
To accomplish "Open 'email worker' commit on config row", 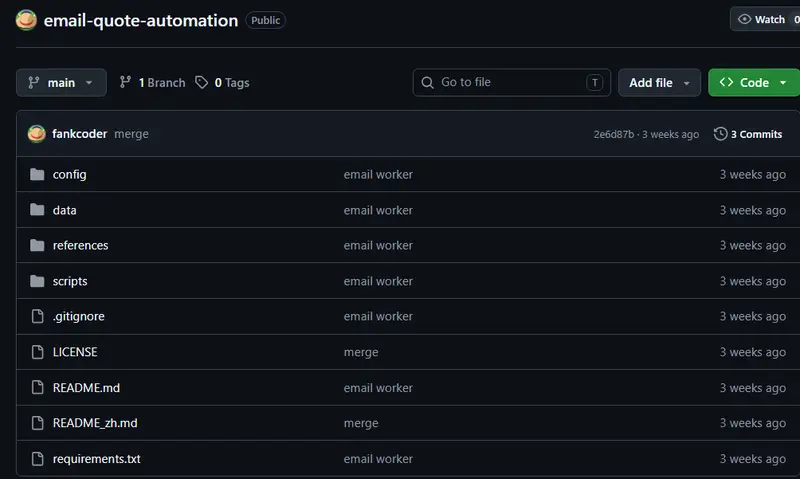I will point(378,174).
